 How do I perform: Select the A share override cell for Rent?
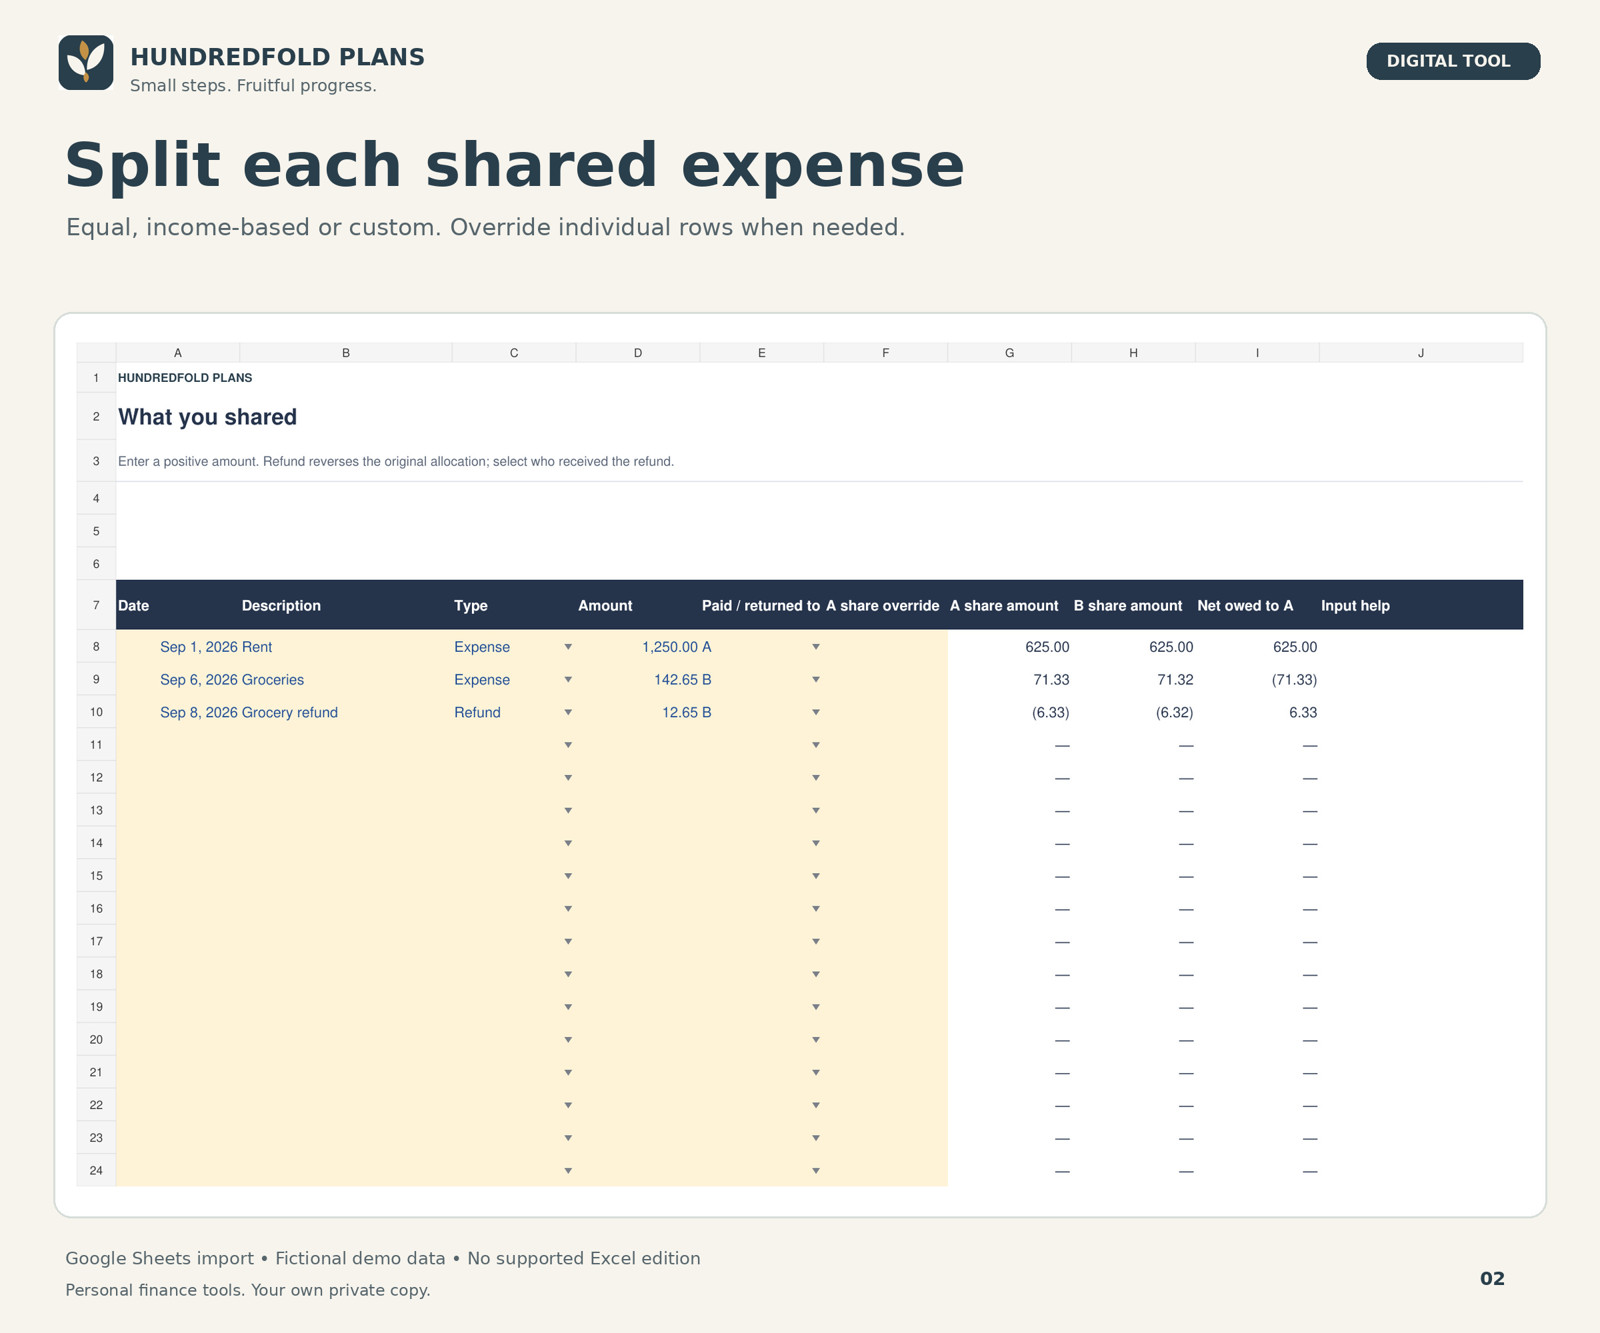click(885, 647)
